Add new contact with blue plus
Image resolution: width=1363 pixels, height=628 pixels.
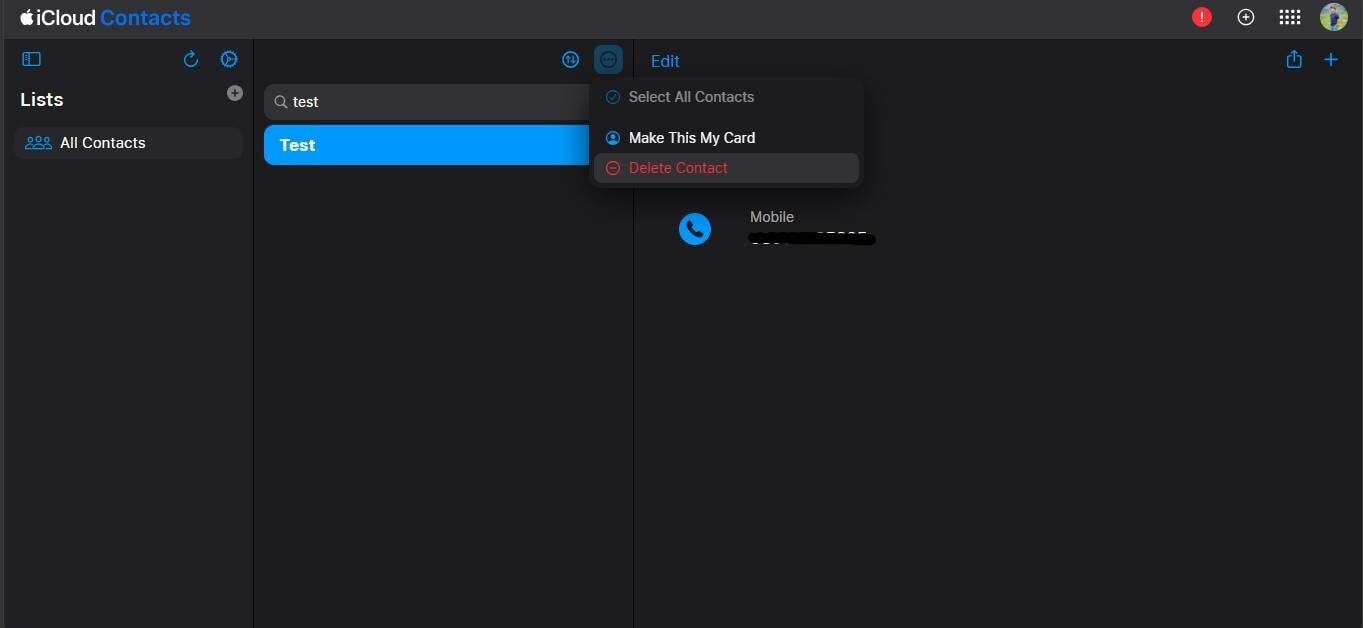1331,59
